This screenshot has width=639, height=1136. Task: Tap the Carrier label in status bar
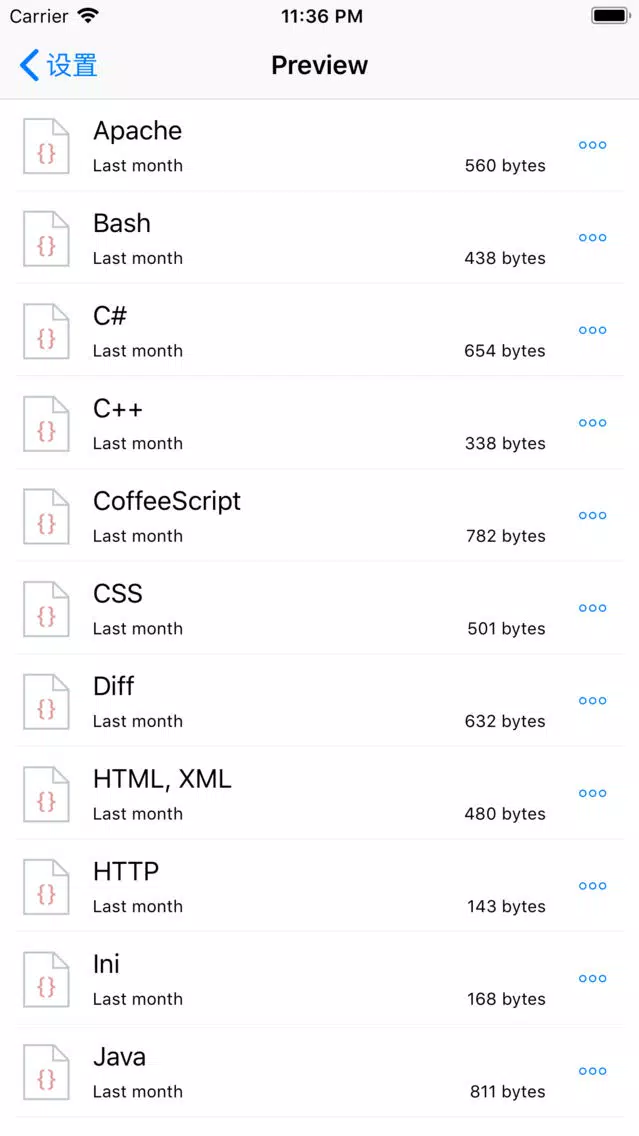[39, 17]
